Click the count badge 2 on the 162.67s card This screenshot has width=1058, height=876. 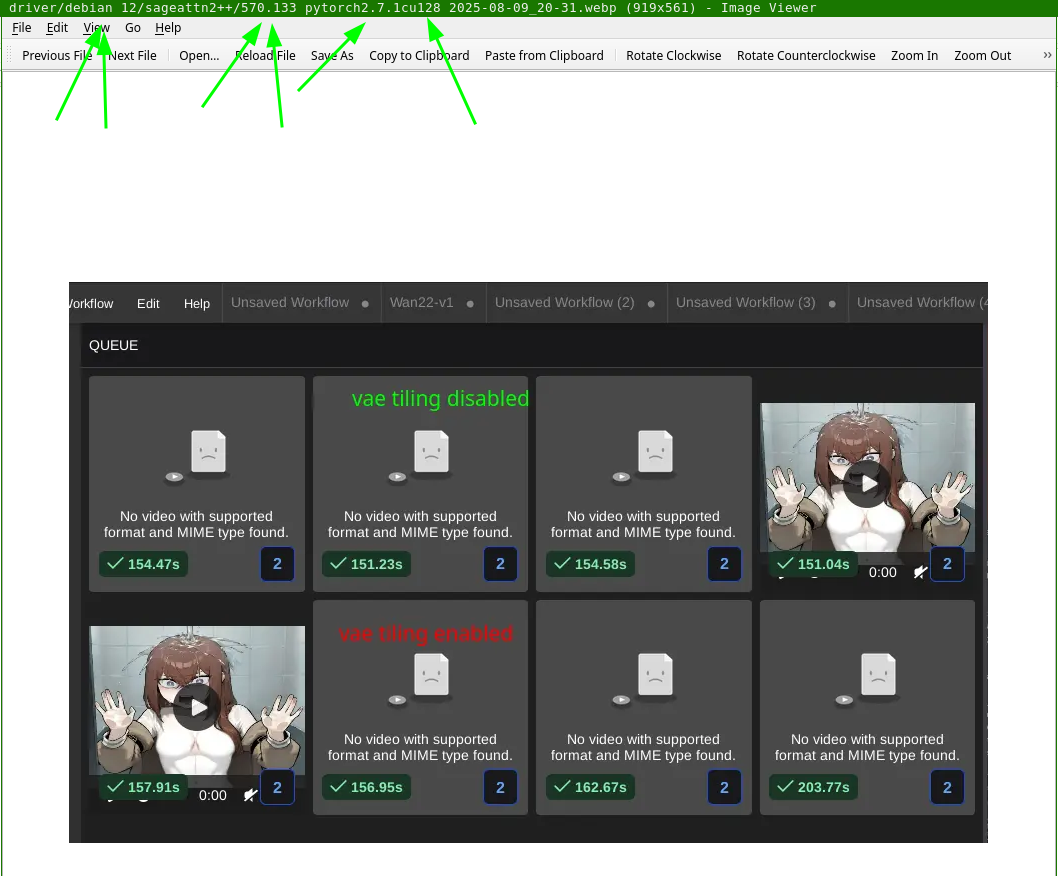click(724, 787)
